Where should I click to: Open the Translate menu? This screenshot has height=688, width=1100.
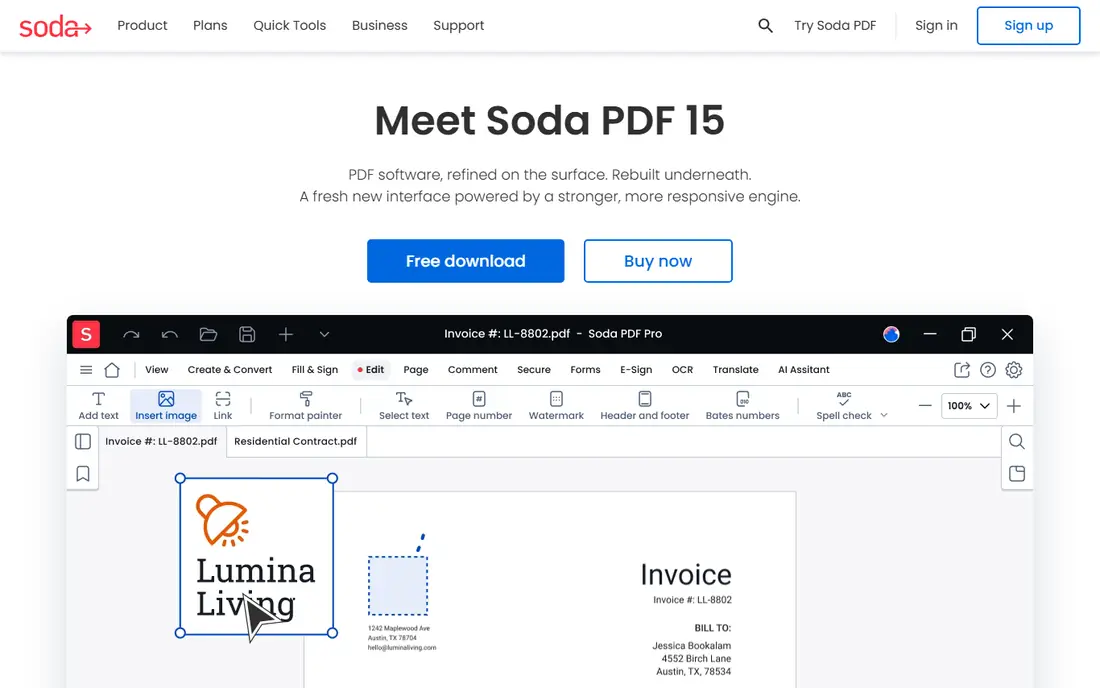pyautogui.click(x=735, y=370)
